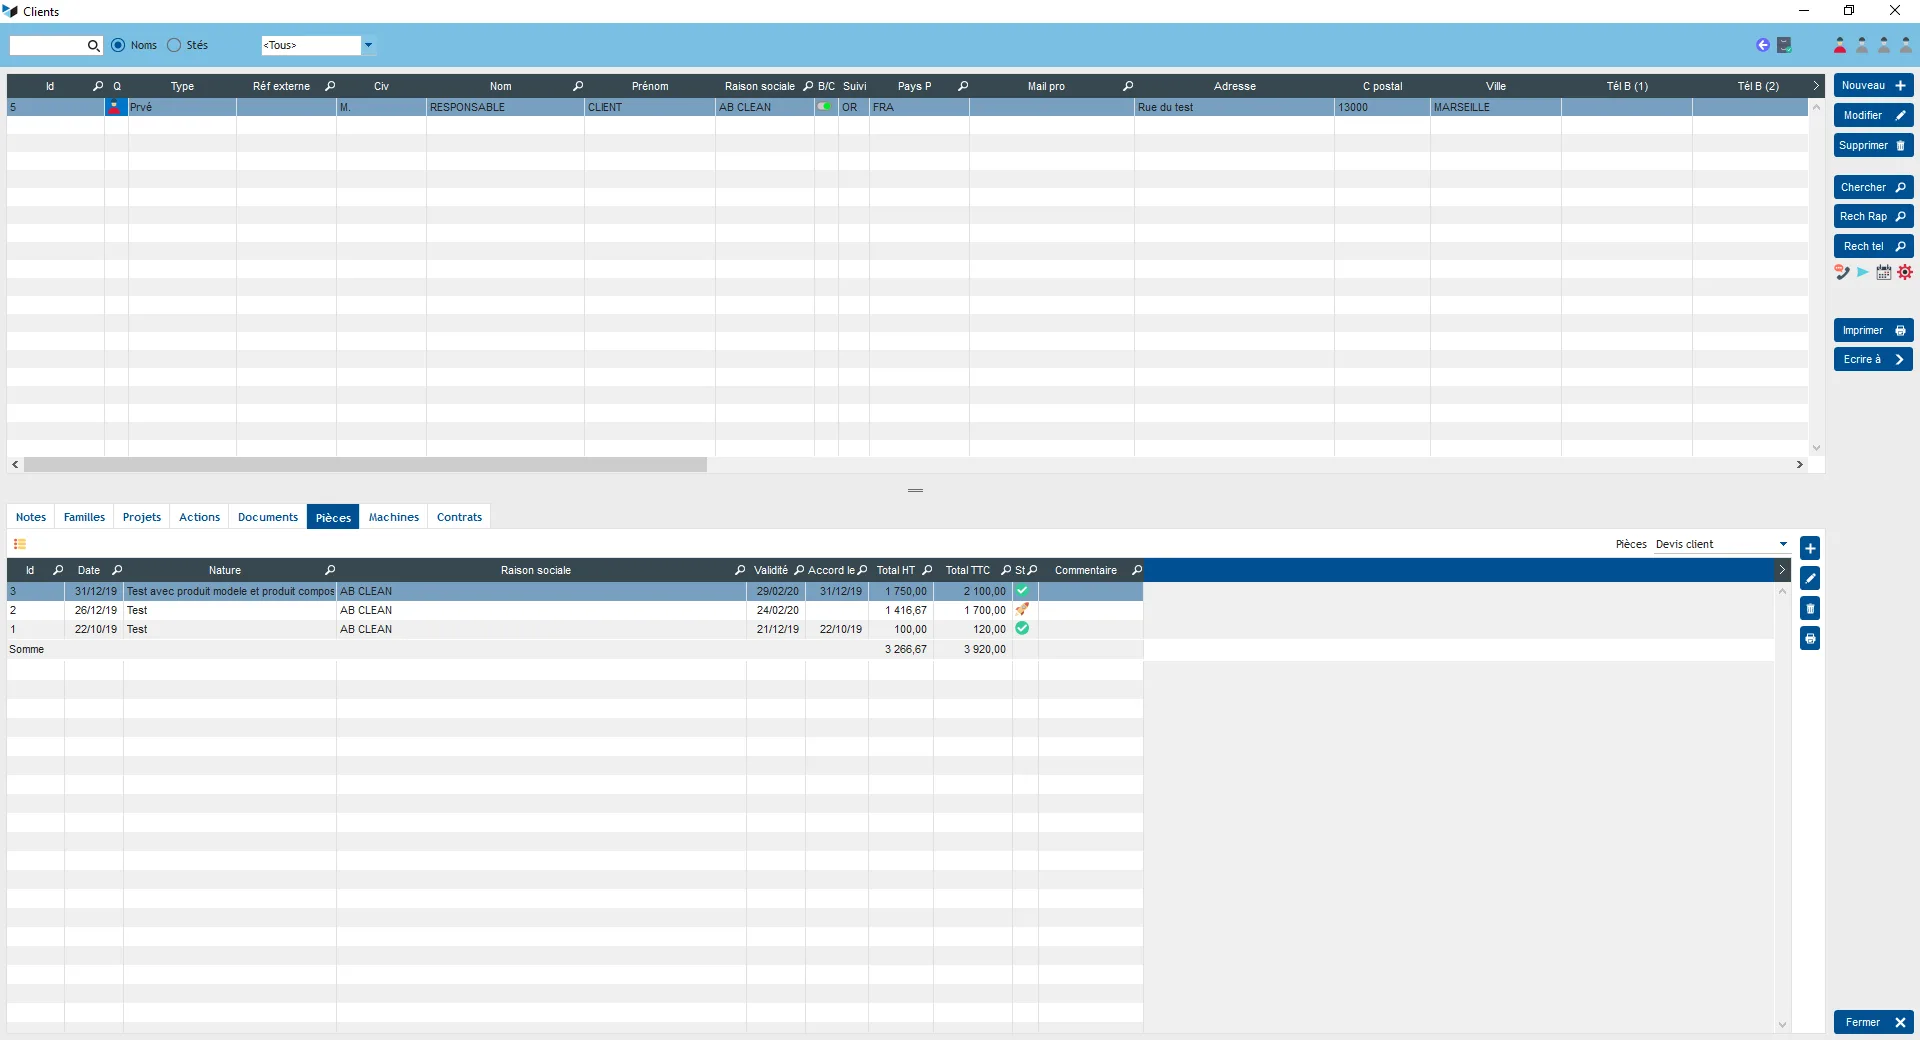Click the blue back arrow icon
The height and width of the screenshot is (1040, 1920).
(1763, 45)
